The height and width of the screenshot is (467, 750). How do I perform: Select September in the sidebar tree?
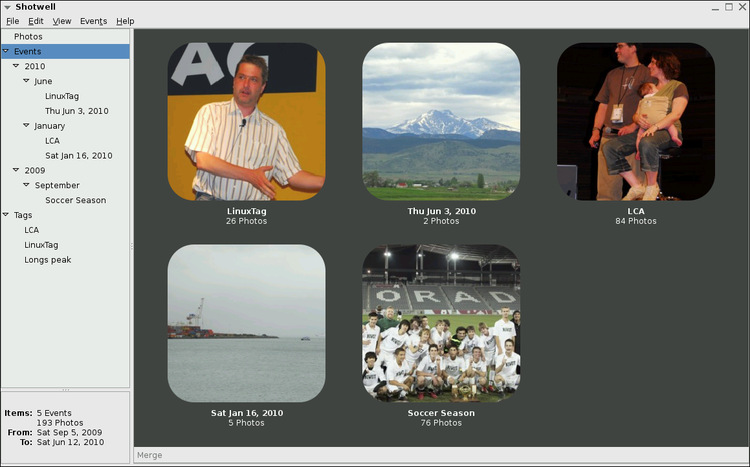57,185
